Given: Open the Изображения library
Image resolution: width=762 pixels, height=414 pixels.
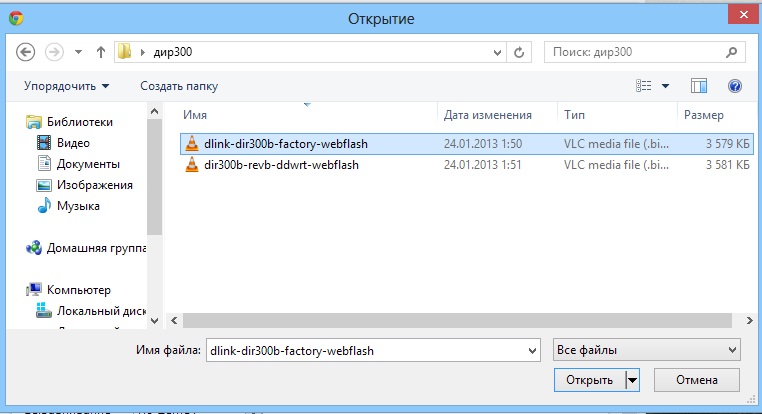Looking at the screenshot, I should pyautogui.click(x=95, y=185).
